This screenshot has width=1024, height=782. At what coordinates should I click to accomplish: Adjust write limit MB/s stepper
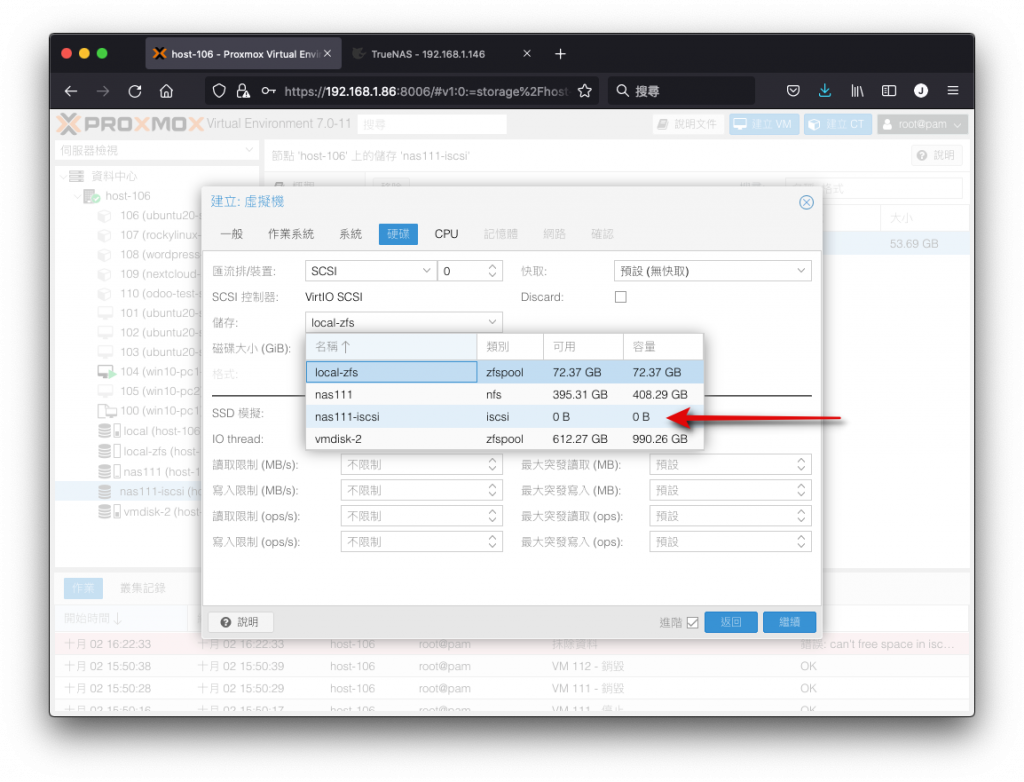click(x=492, y=491)
